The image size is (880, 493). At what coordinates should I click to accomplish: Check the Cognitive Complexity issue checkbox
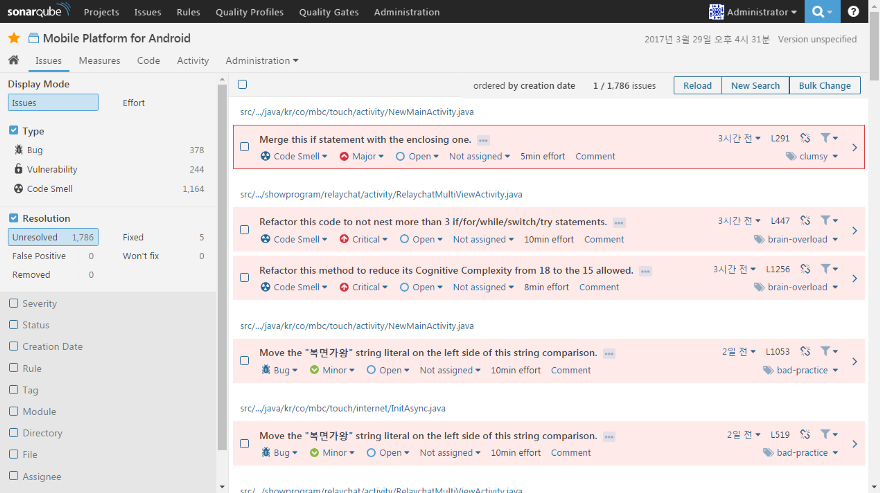pyautogui.click(x=245, y=277)
